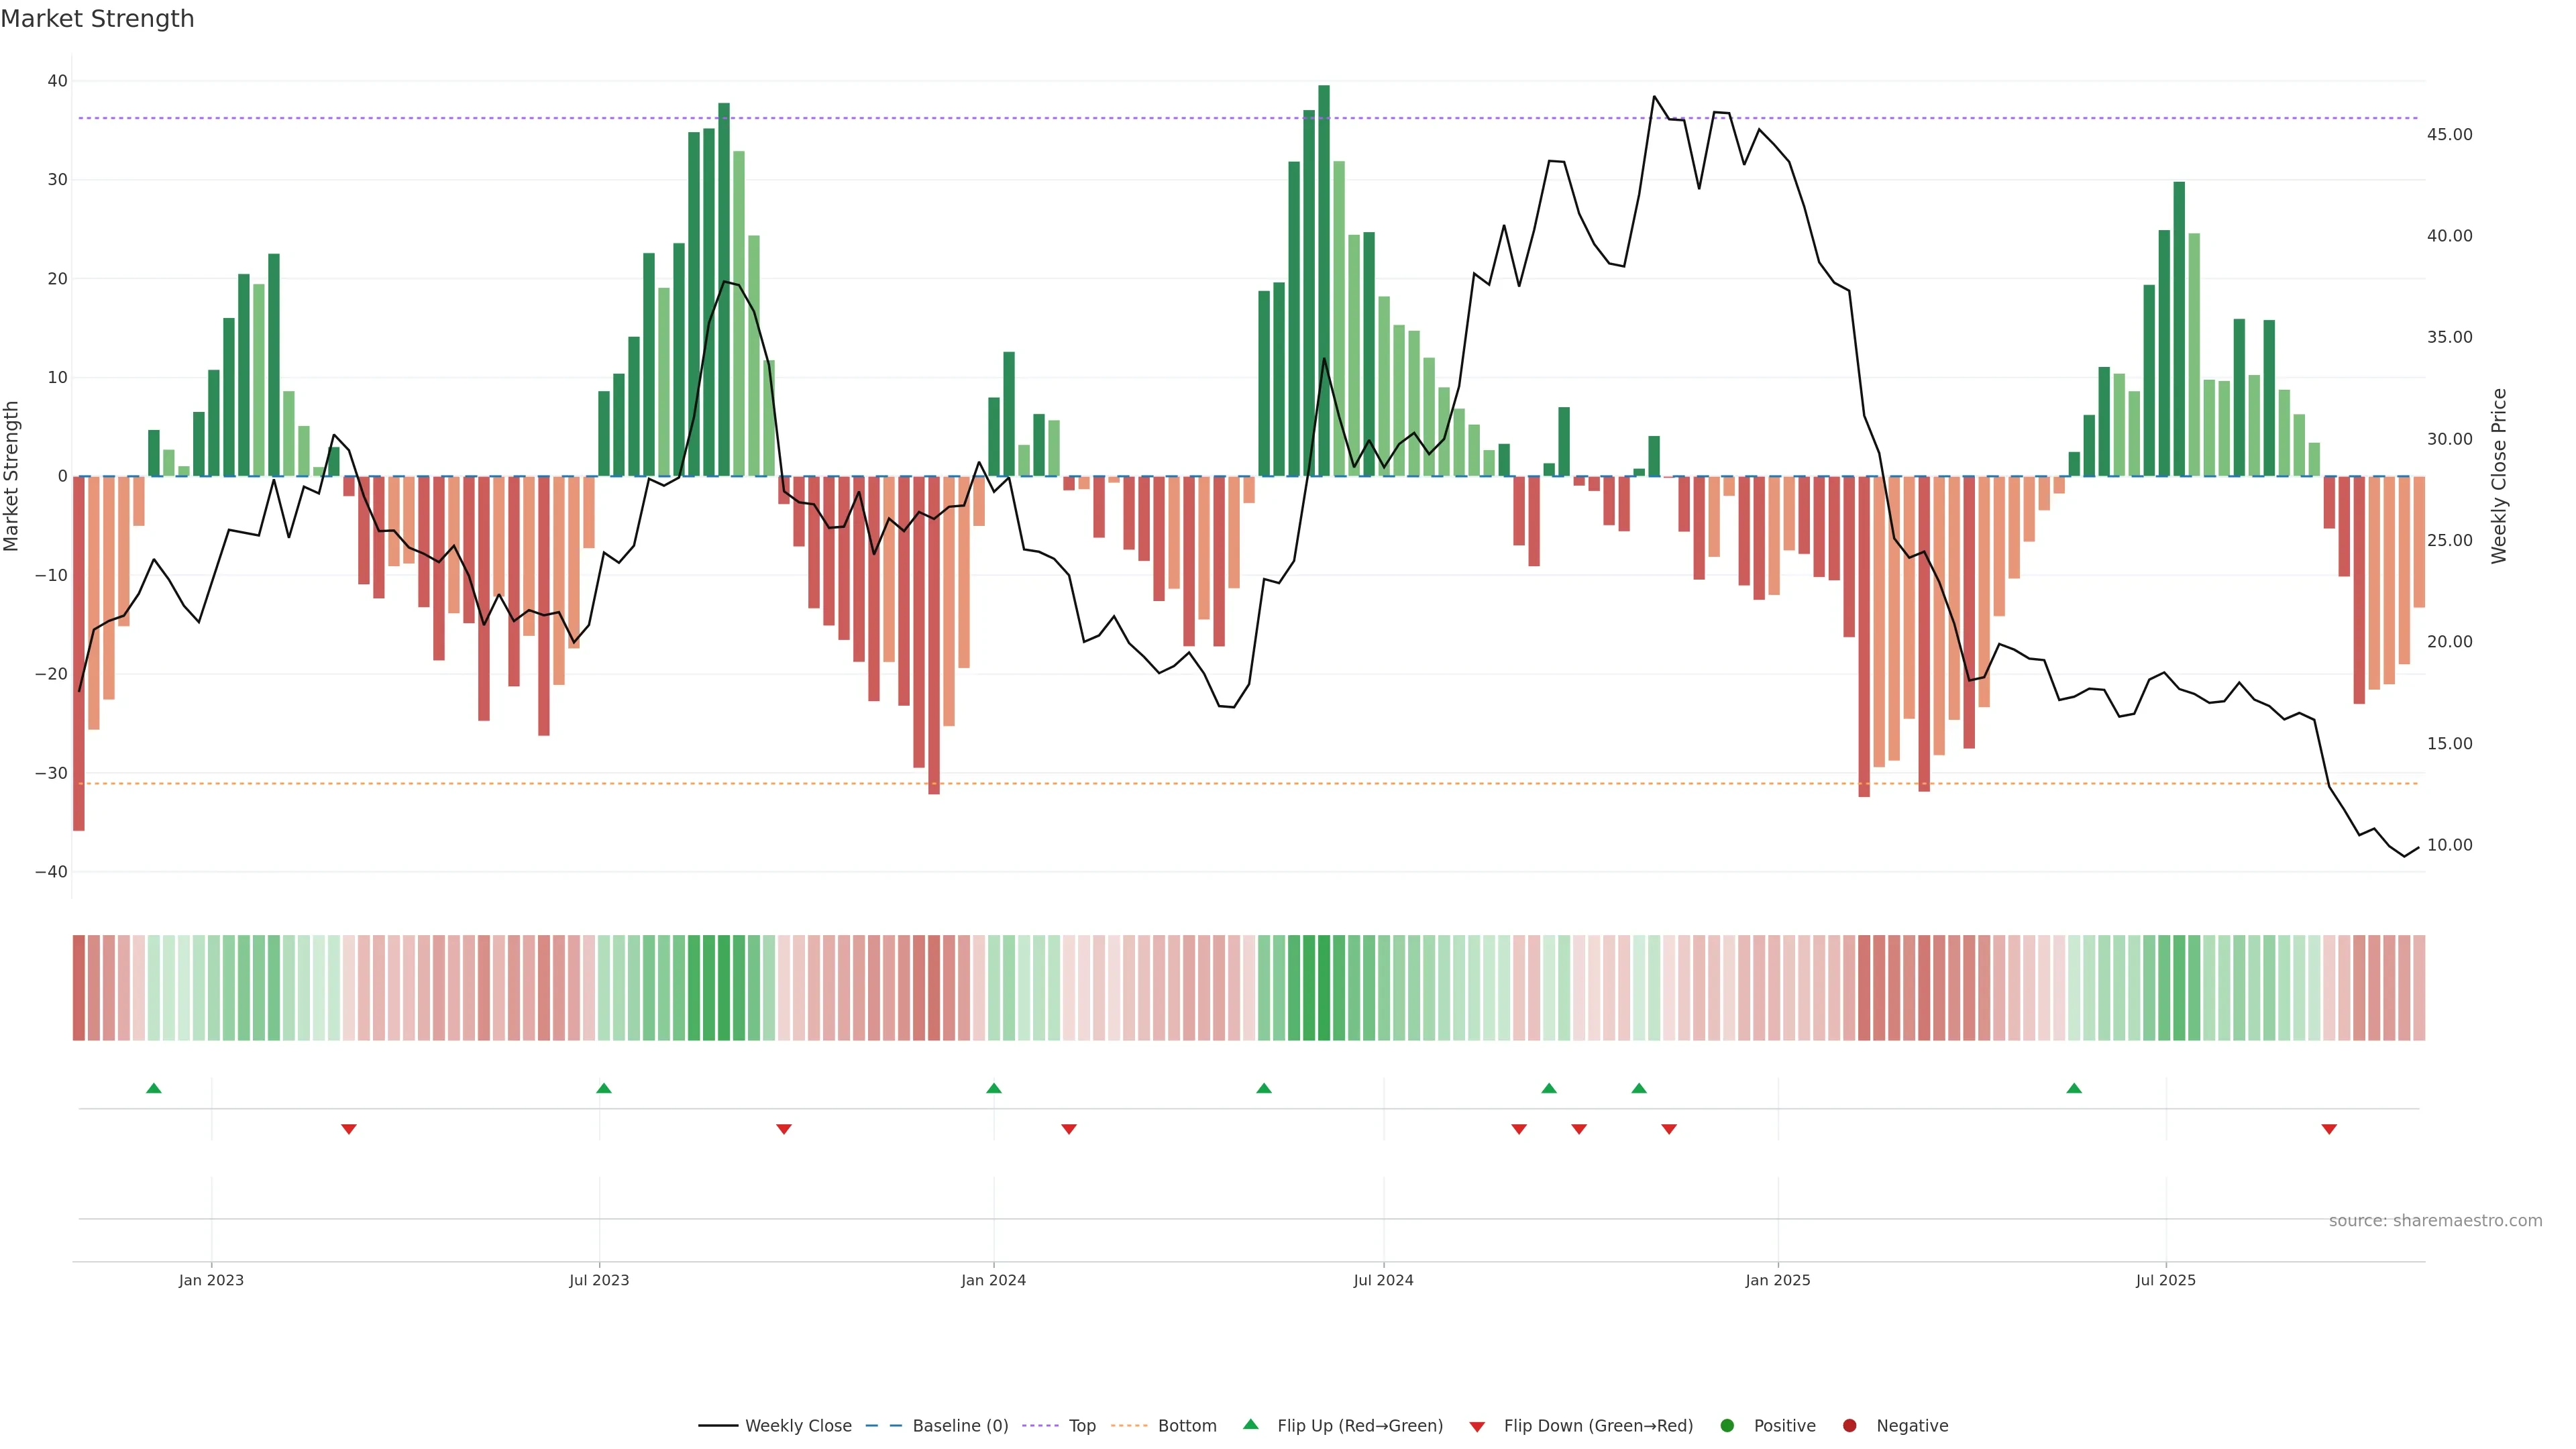This screenshot has width=2576, height=1449.
Task: Click the darkest green heatmap cell near Jul 2024
Action: coord(1324,987)
